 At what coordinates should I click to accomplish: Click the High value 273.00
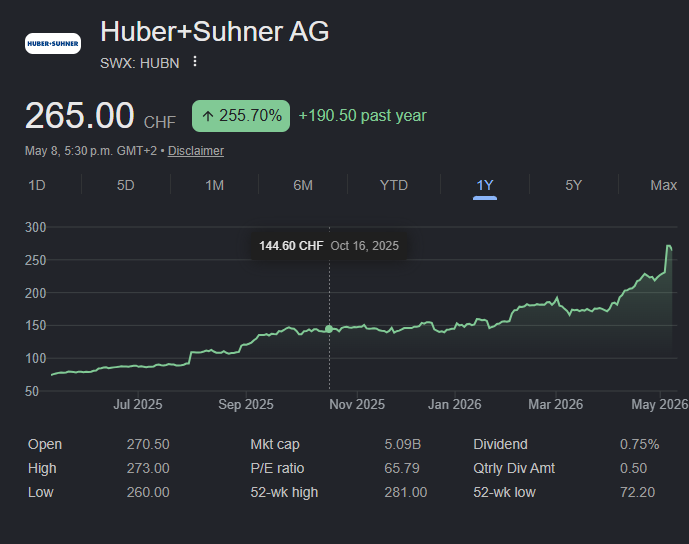(x=148, y=468)
